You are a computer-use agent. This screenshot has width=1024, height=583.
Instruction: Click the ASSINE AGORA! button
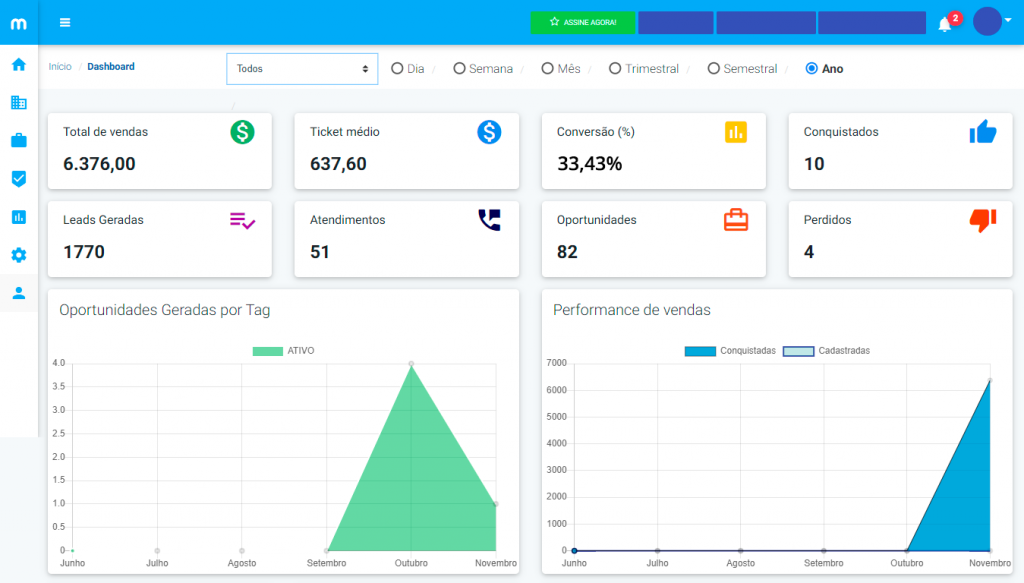click(x=583, y=22)
